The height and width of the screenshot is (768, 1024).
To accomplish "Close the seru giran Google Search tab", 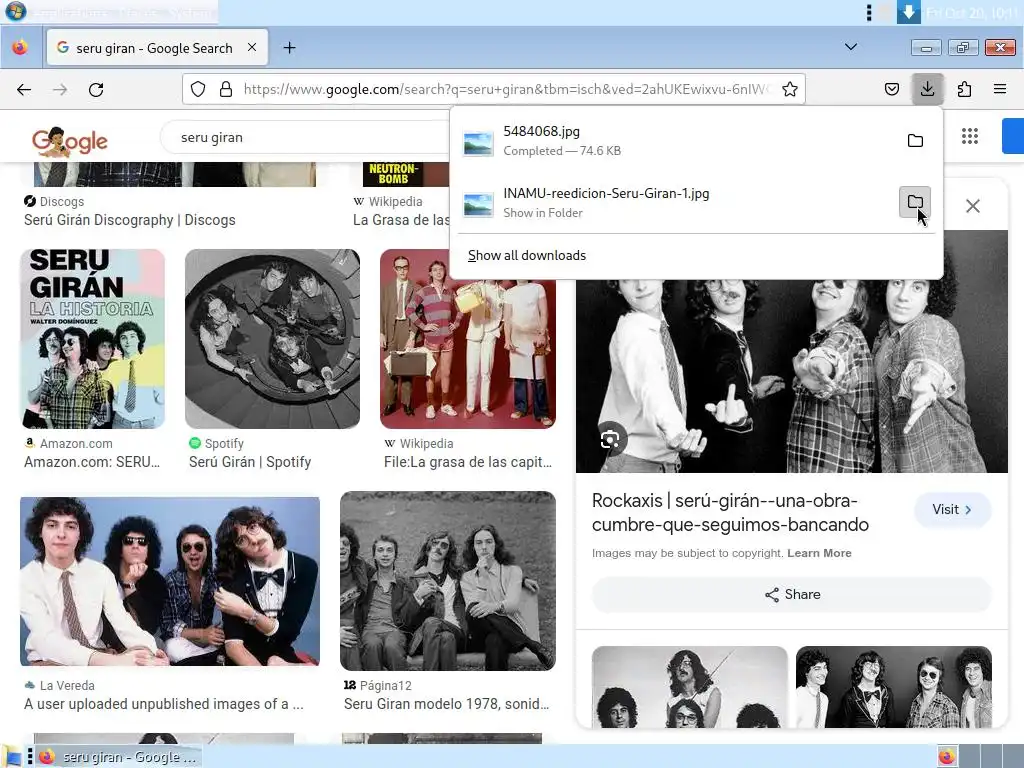I will coord(252,47).
